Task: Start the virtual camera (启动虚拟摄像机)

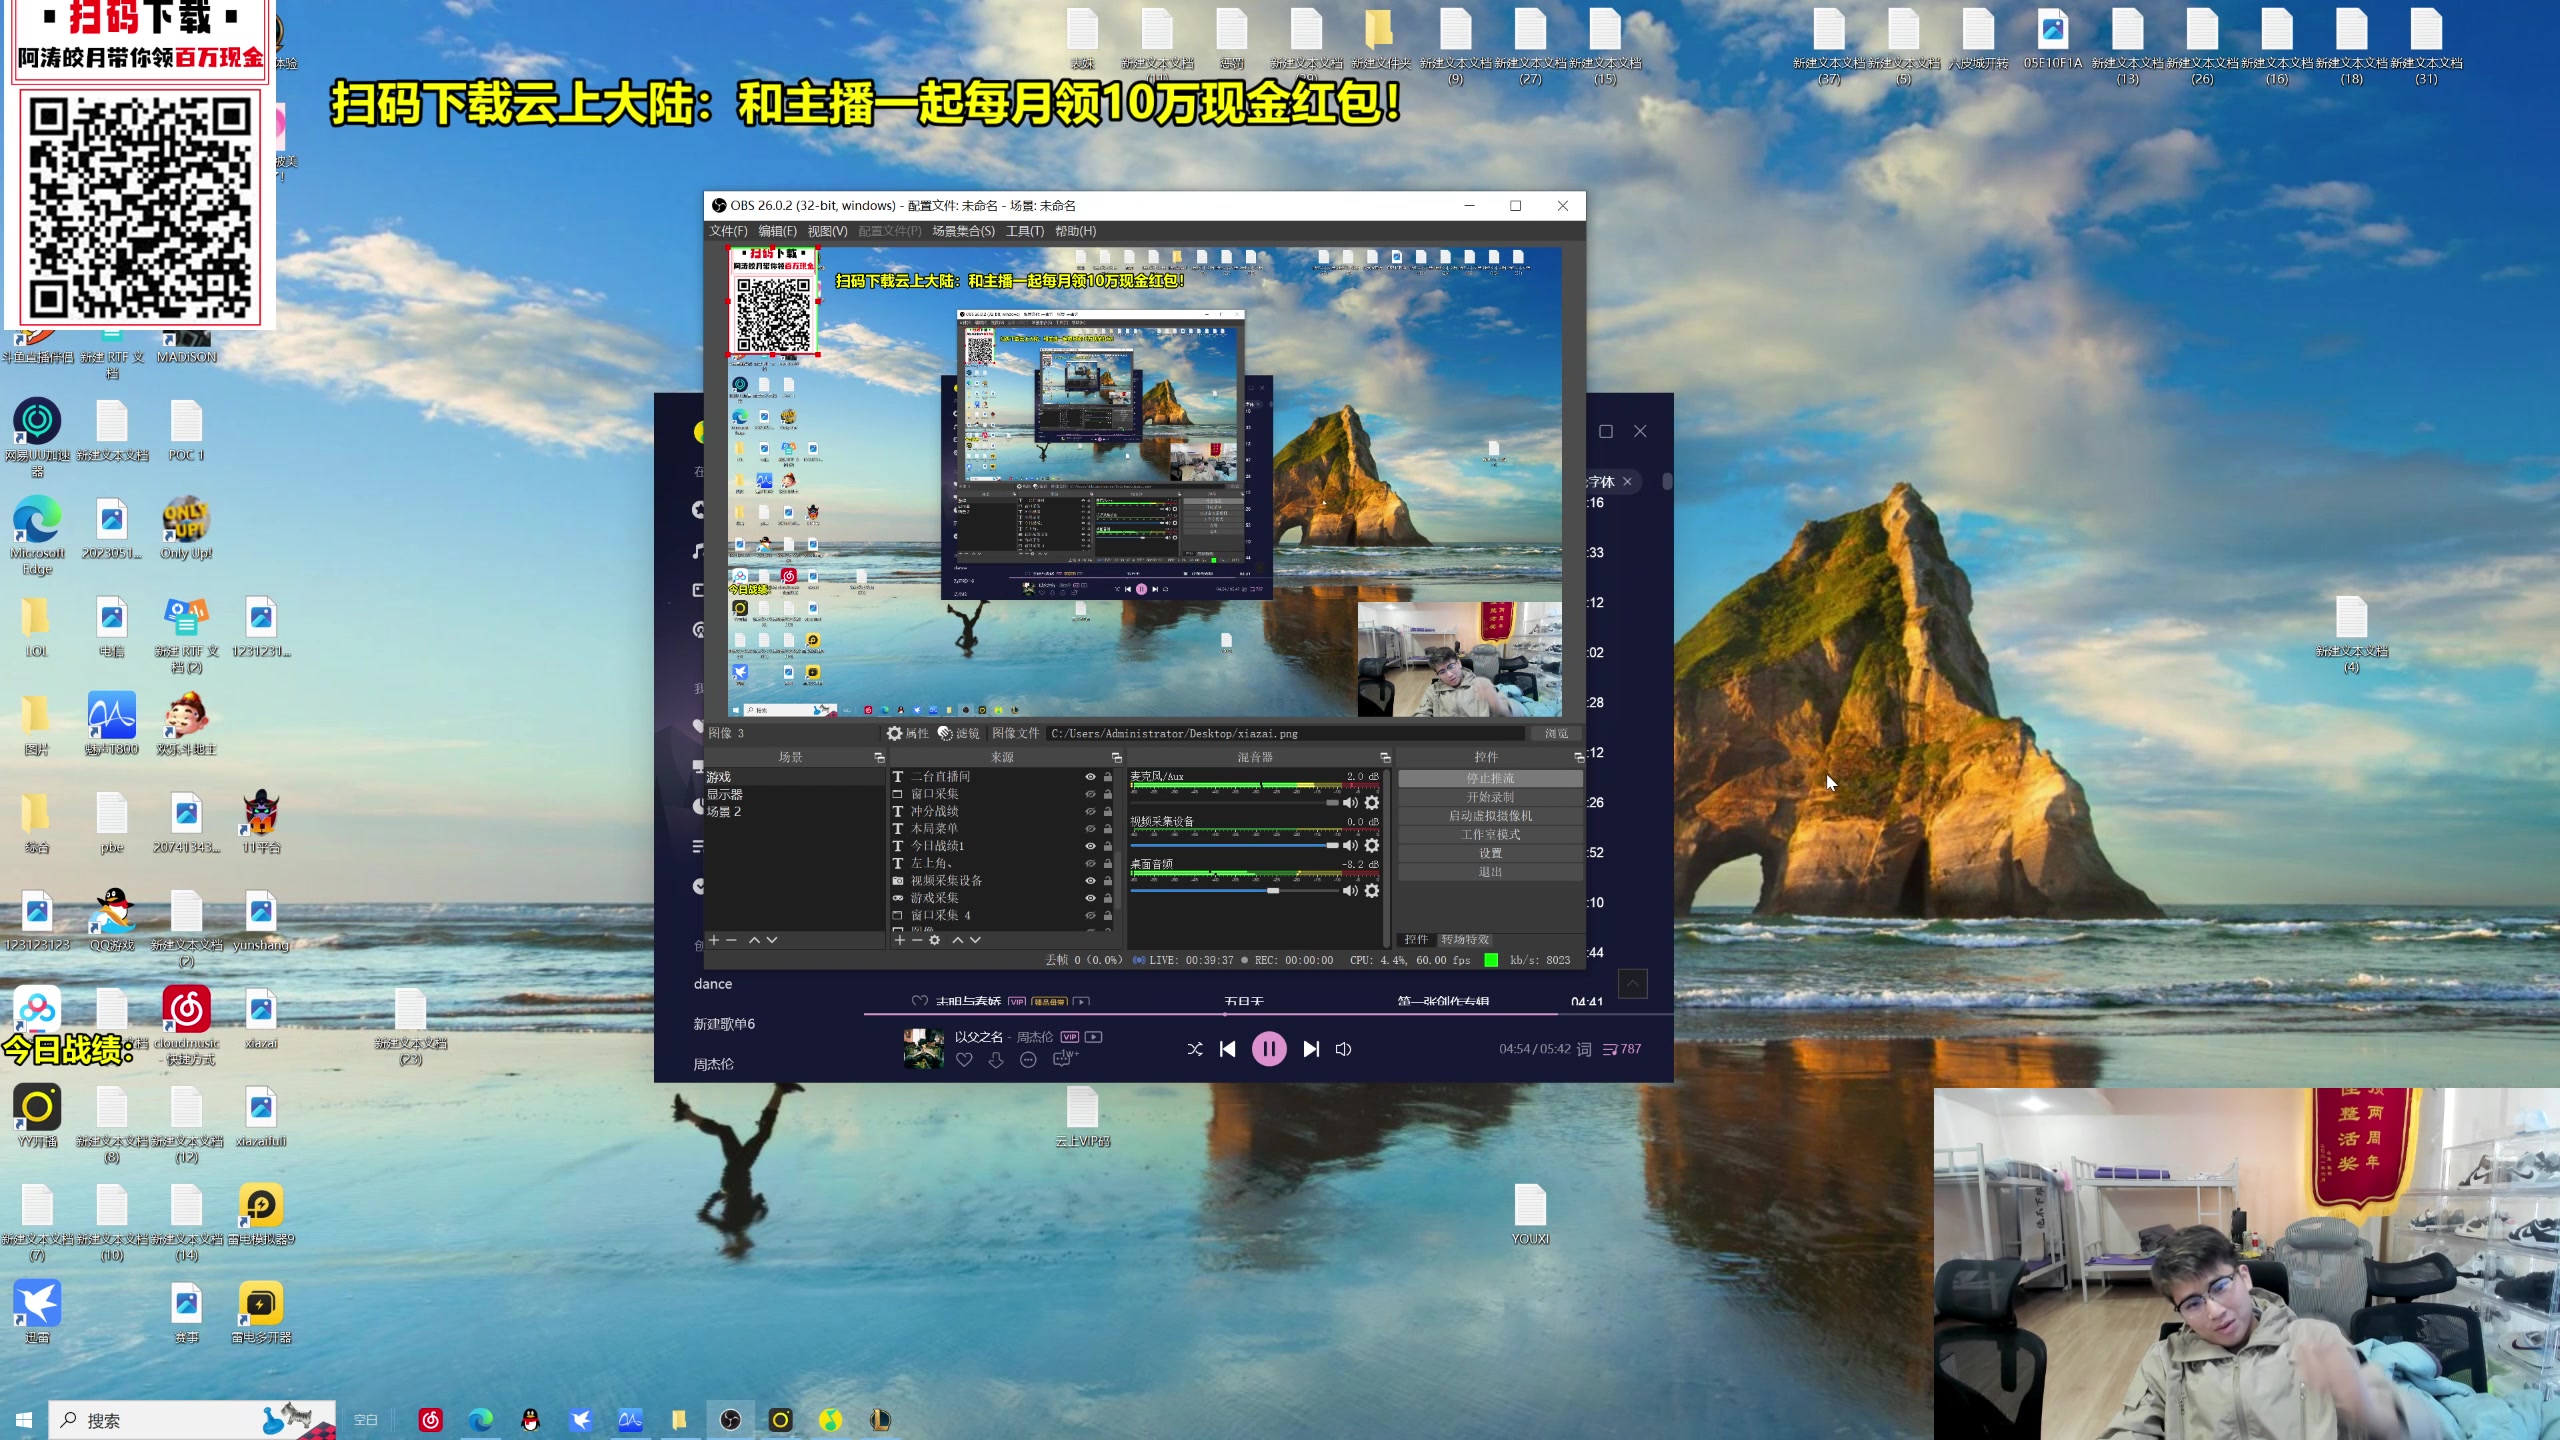Action: click(x=1490, y=816)
